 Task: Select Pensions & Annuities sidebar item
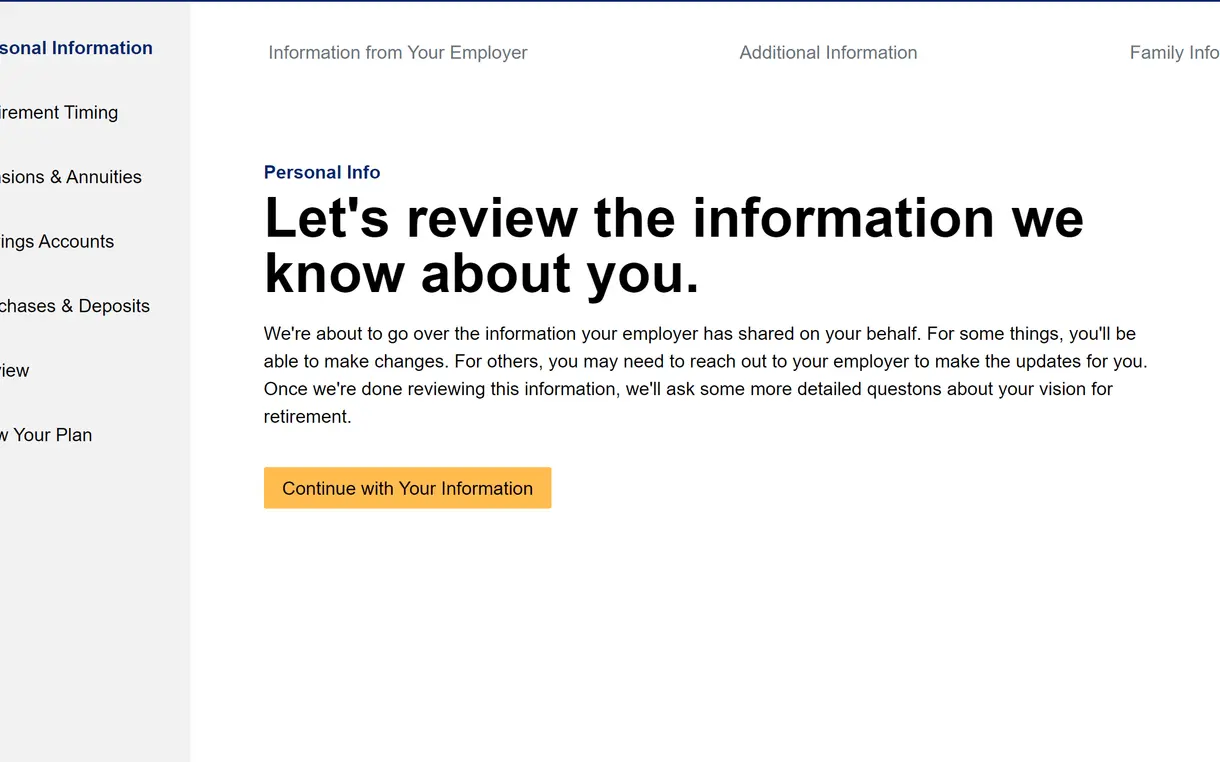coord(71,177)
